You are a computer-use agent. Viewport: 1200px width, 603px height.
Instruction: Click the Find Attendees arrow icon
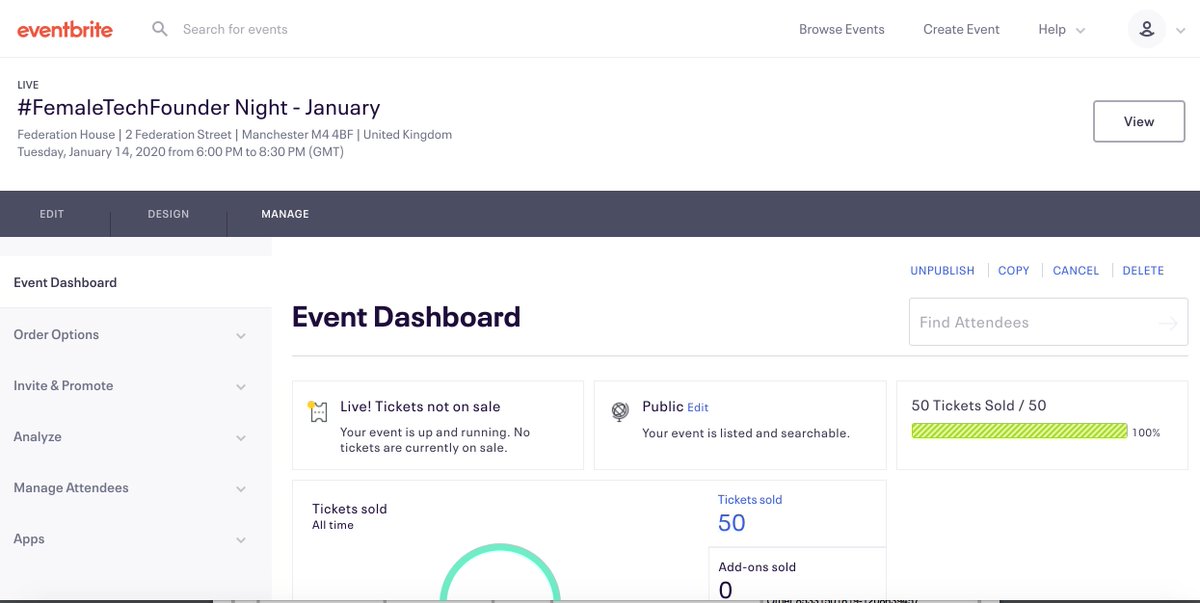(1168, 323)
